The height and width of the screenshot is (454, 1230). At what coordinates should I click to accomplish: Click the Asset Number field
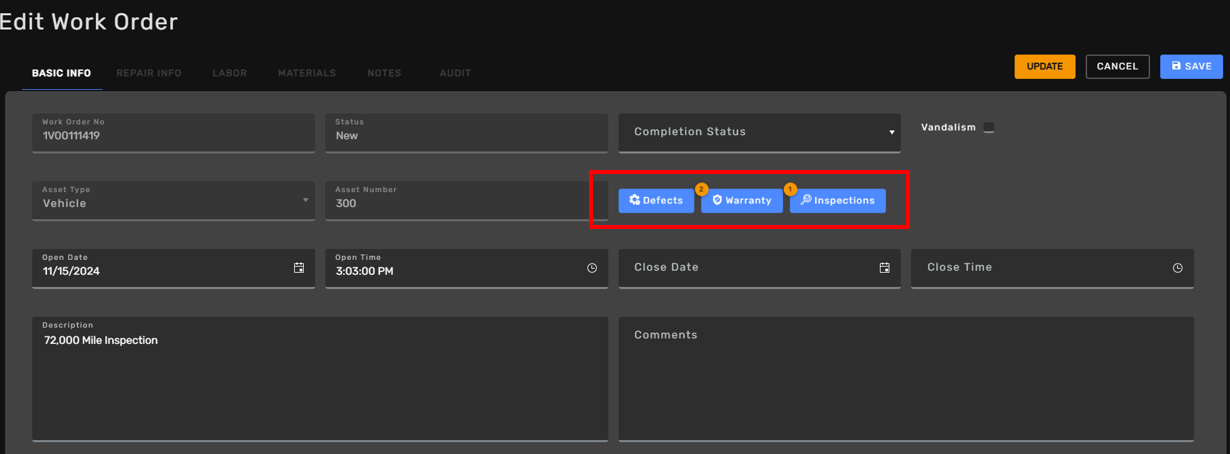(466, 200)
